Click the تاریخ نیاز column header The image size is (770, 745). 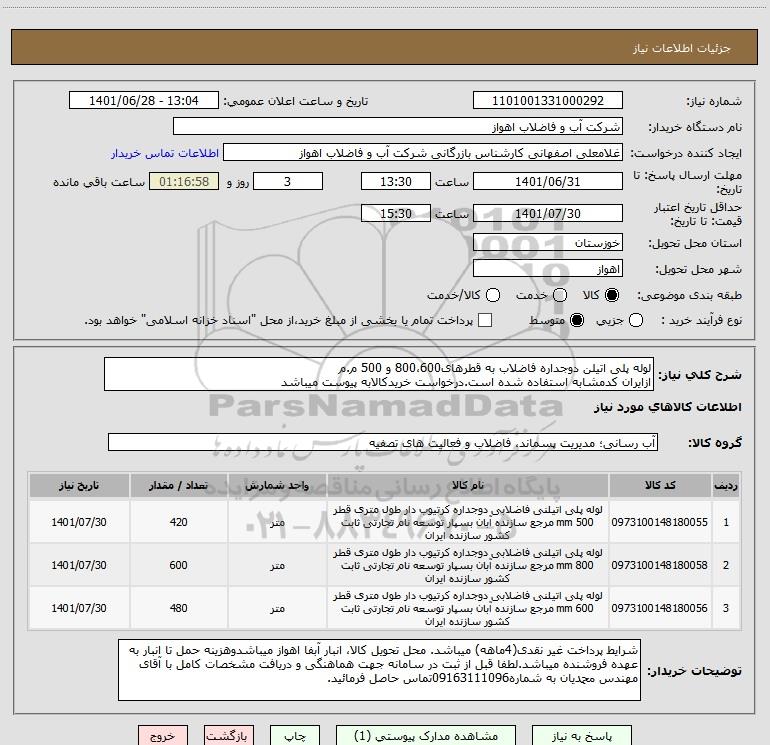click(x=79, y=485)
